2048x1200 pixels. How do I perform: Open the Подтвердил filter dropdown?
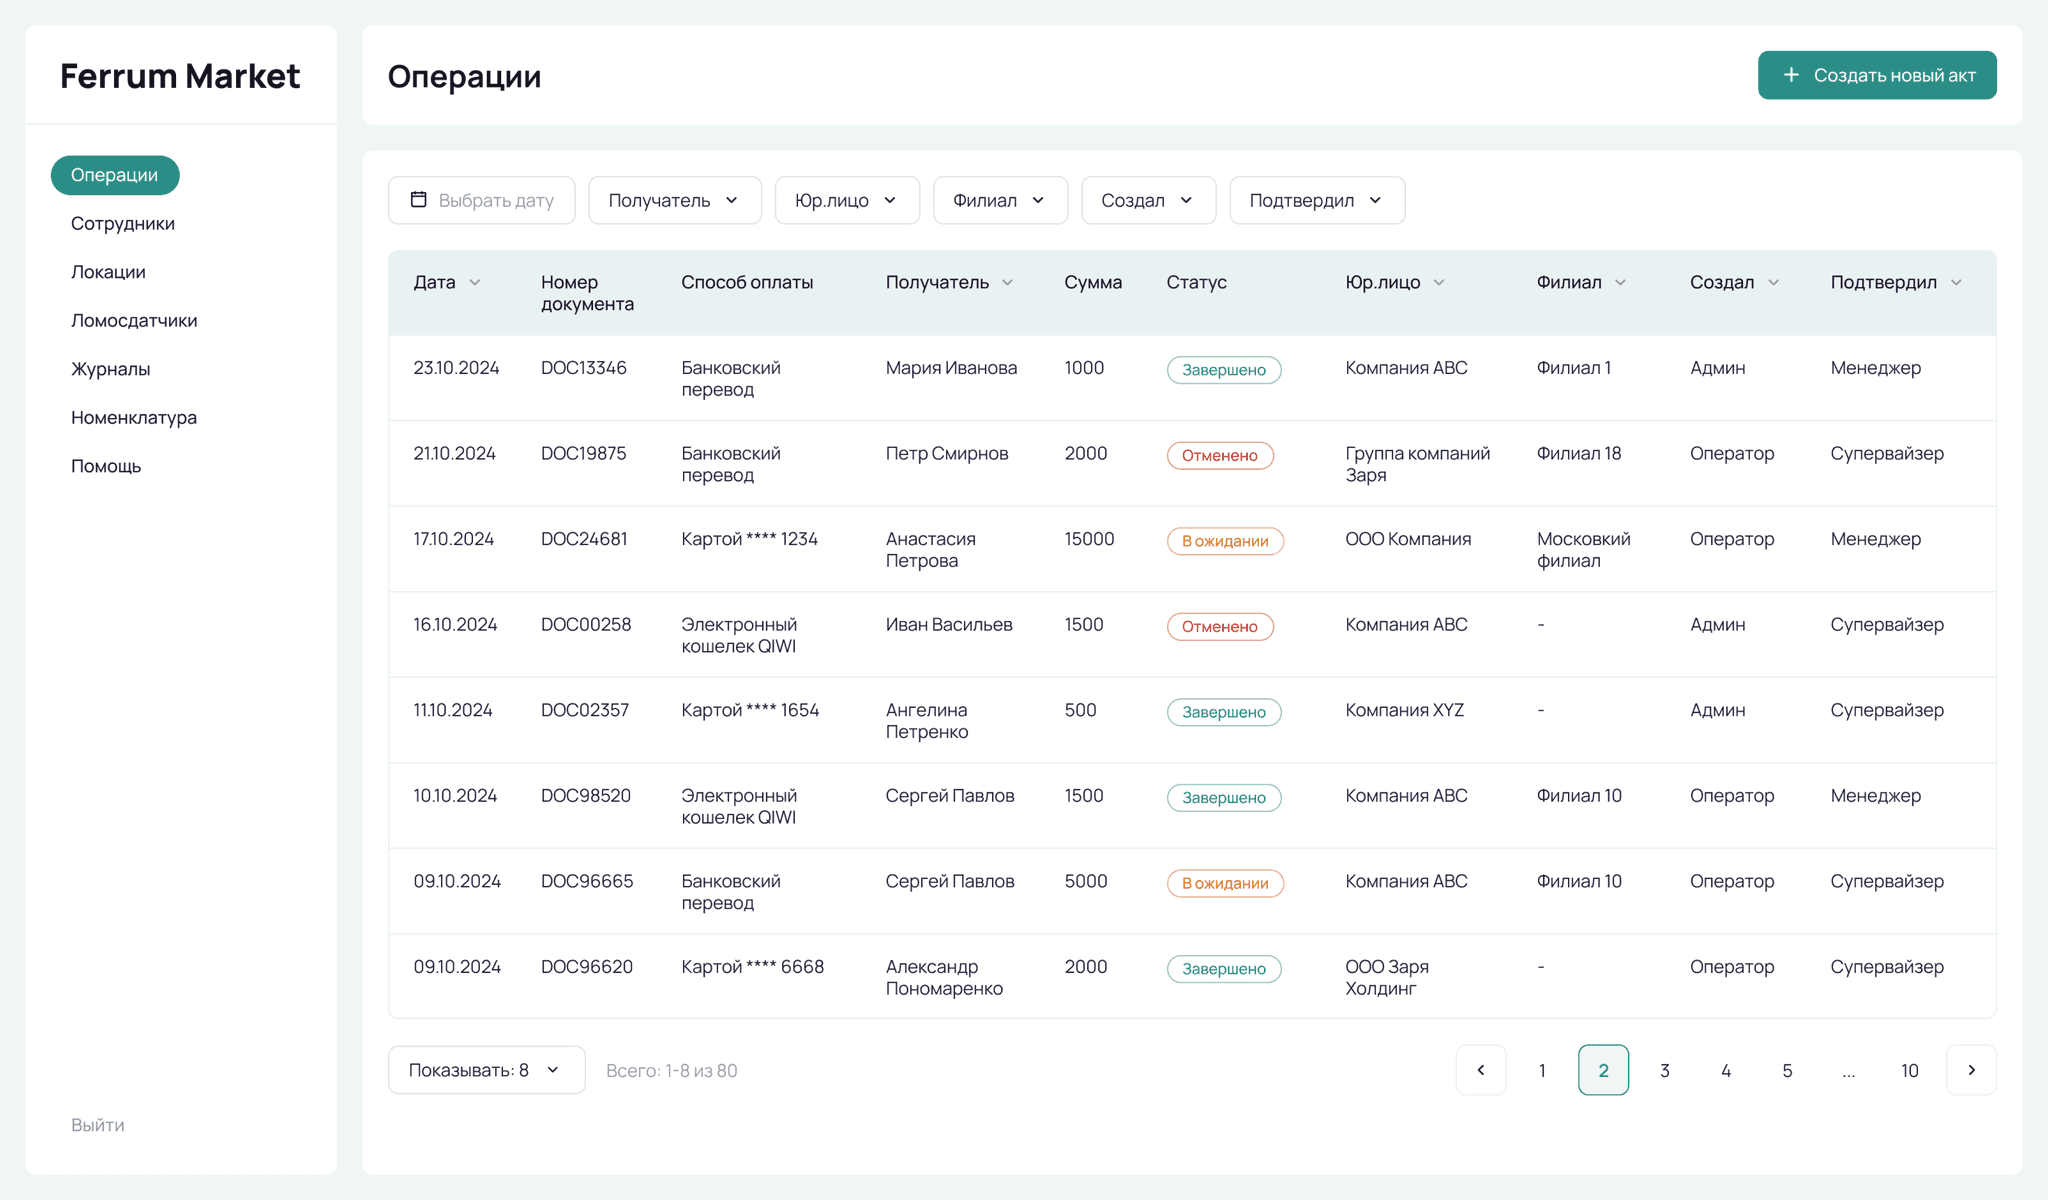1316,200
